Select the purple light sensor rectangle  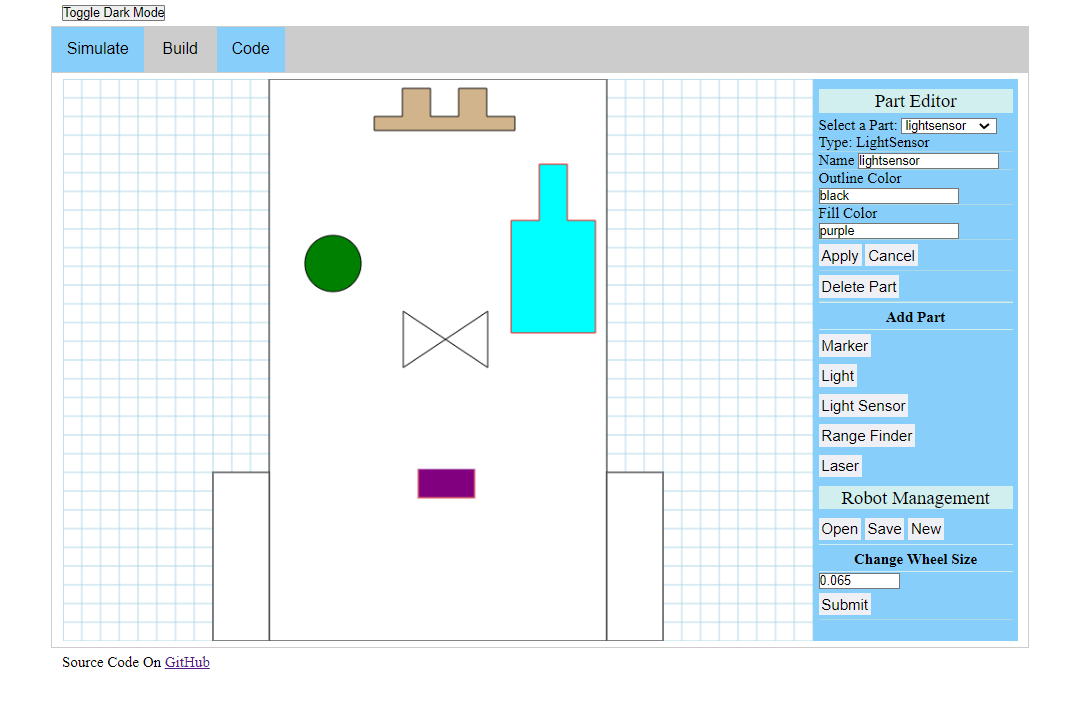coord(446,483)
